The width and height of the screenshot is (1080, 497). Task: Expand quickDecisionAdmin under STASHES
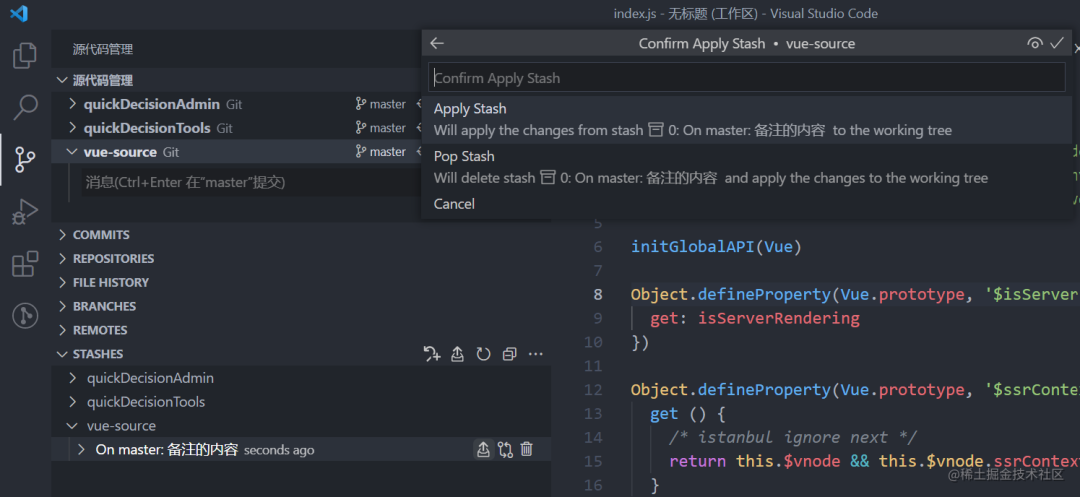pos(72,379)
